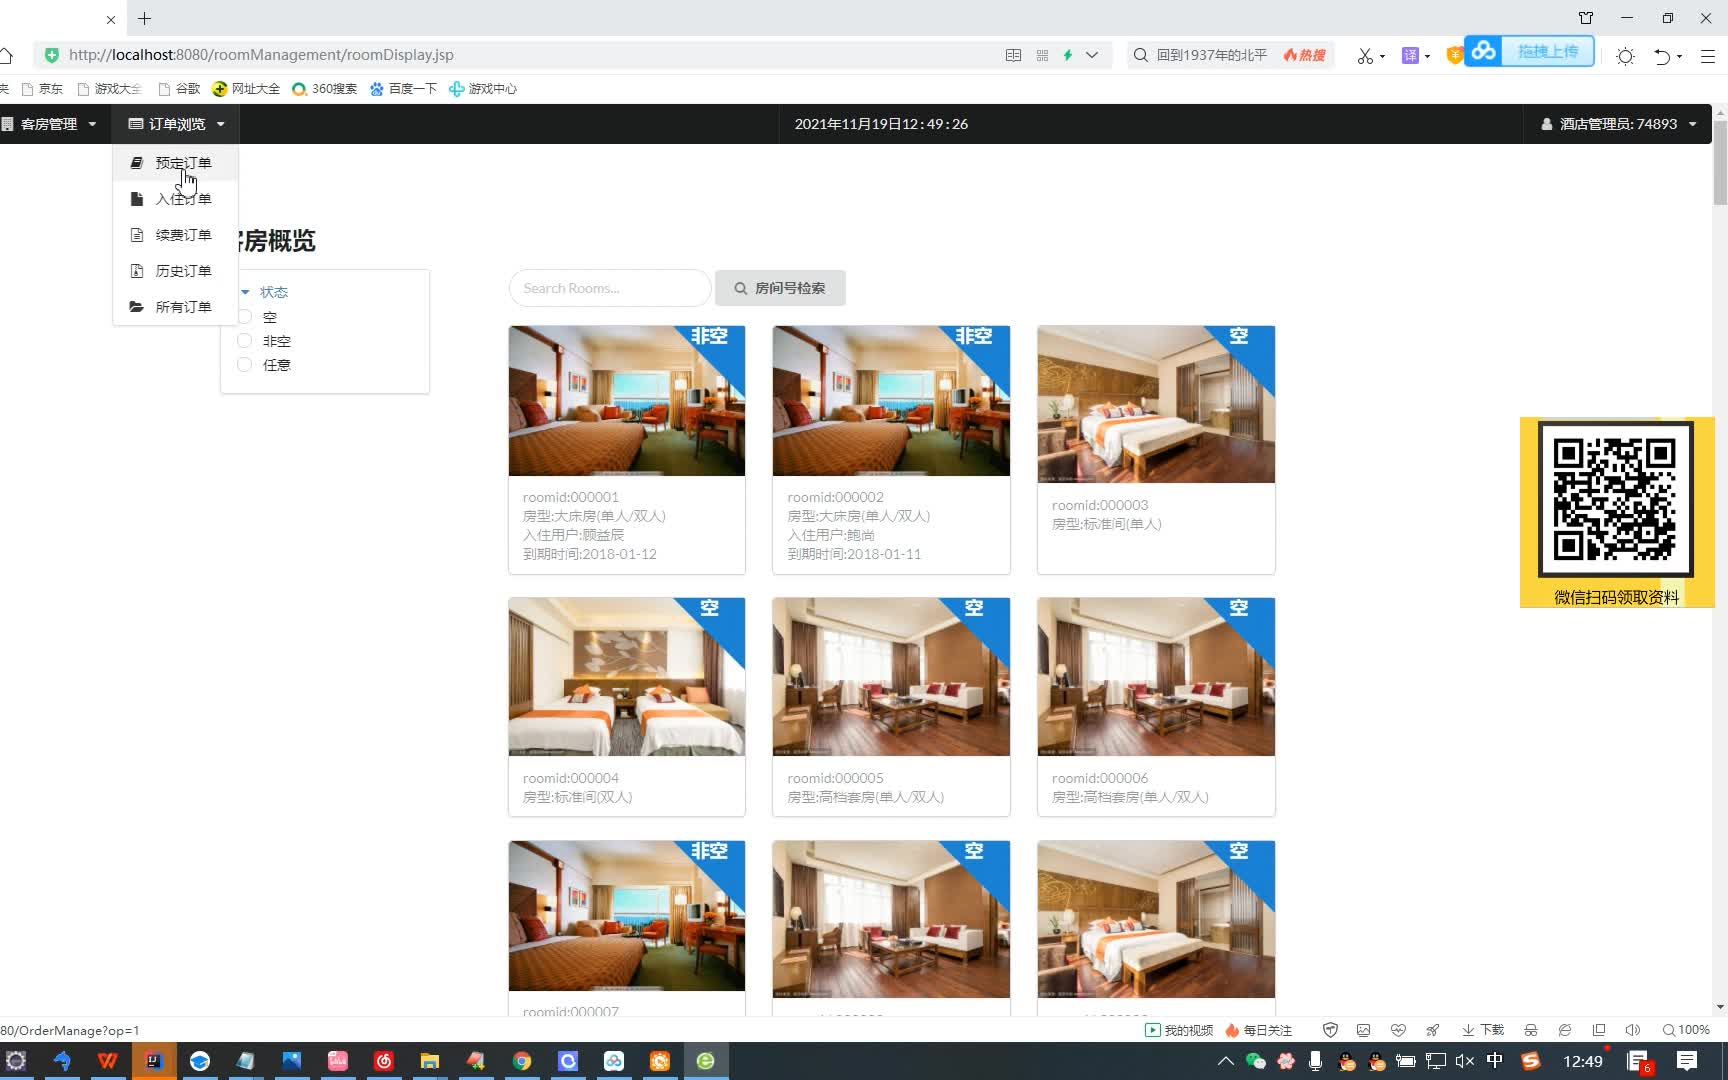The width and height of the screenshot is (1728, 1080).
Task: Unmute the speaker tray icon
Action: click(x=1465, y=1061)
